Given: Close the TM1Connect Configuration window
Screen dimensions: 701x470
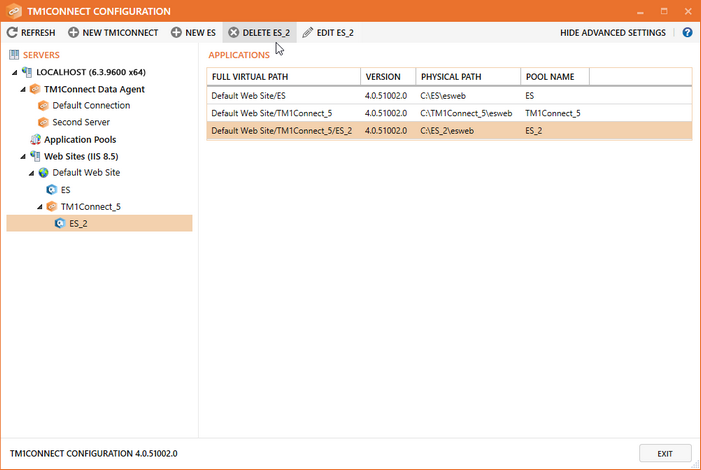Looking at the screenshot, I should (688, 12).
